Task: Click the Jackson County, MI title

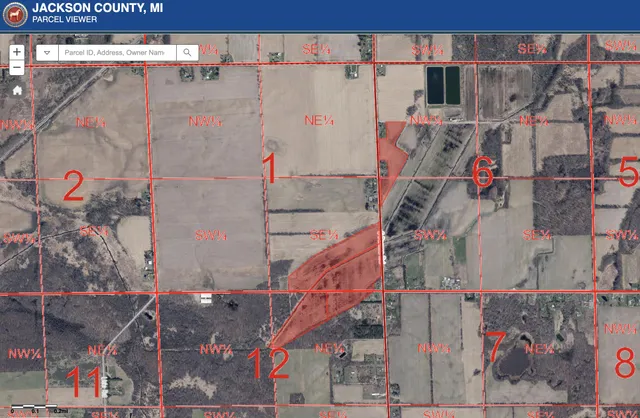Action: click(x=98, y=9)
